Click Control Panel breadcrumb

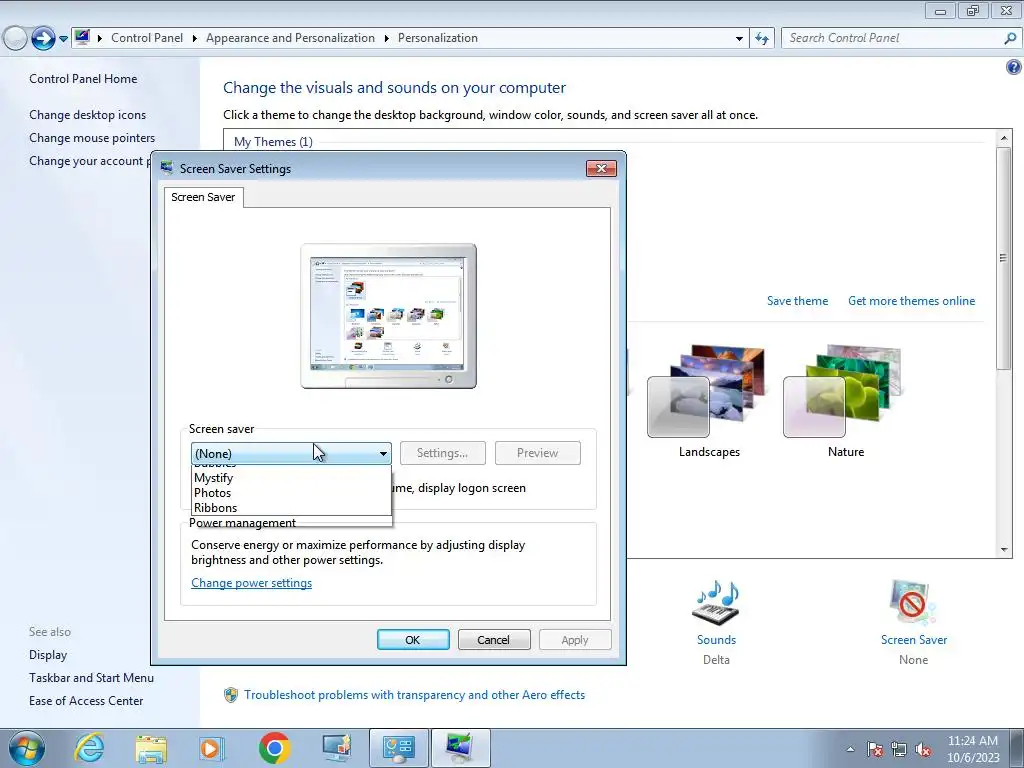pos(147,38)
